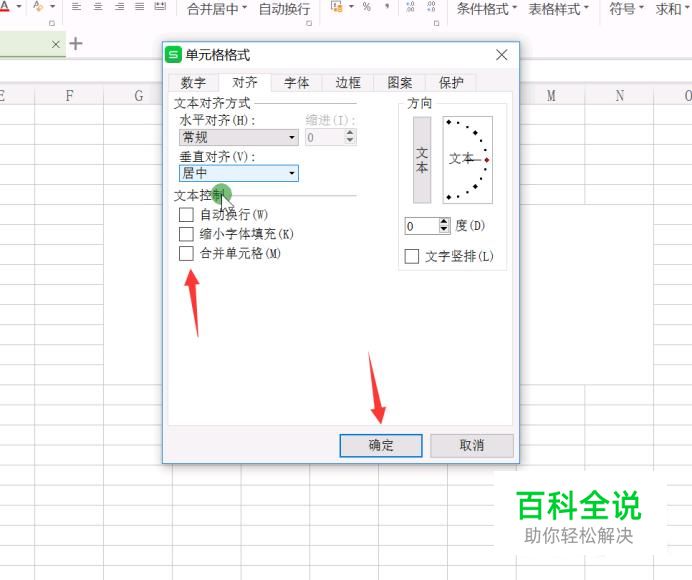Click the 自动换行 toolbar button
The image size is (692, 580).
284,9
